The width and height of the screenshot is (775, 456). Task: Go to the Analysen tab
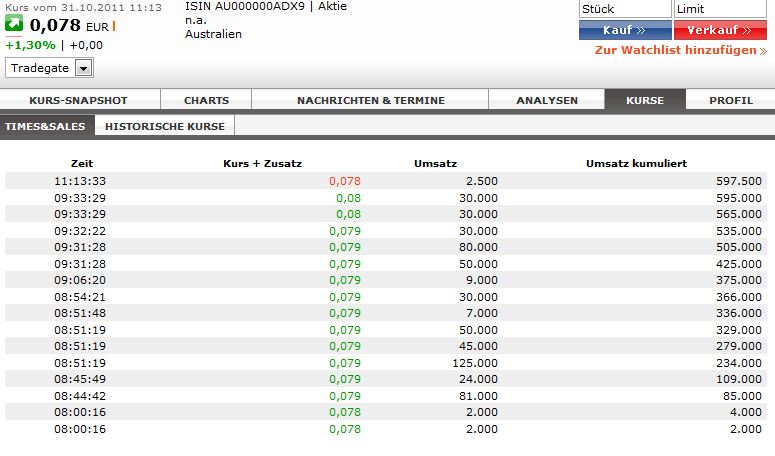[547, 100]
